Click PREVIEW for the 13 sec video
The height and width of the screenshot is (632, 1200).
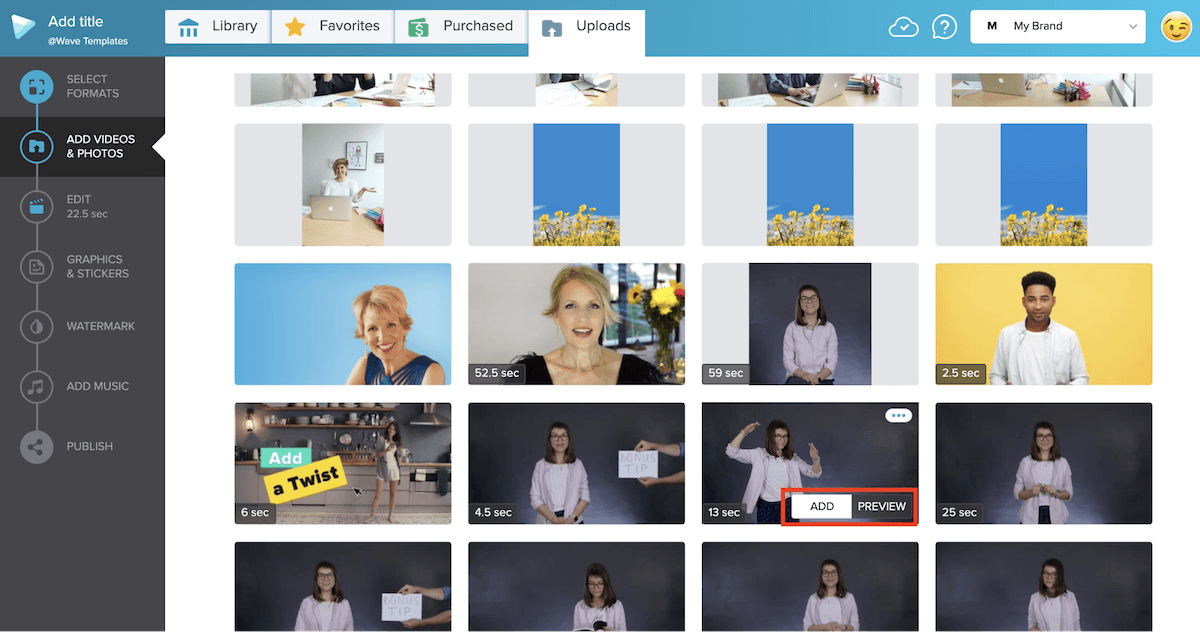click(881, 506)
